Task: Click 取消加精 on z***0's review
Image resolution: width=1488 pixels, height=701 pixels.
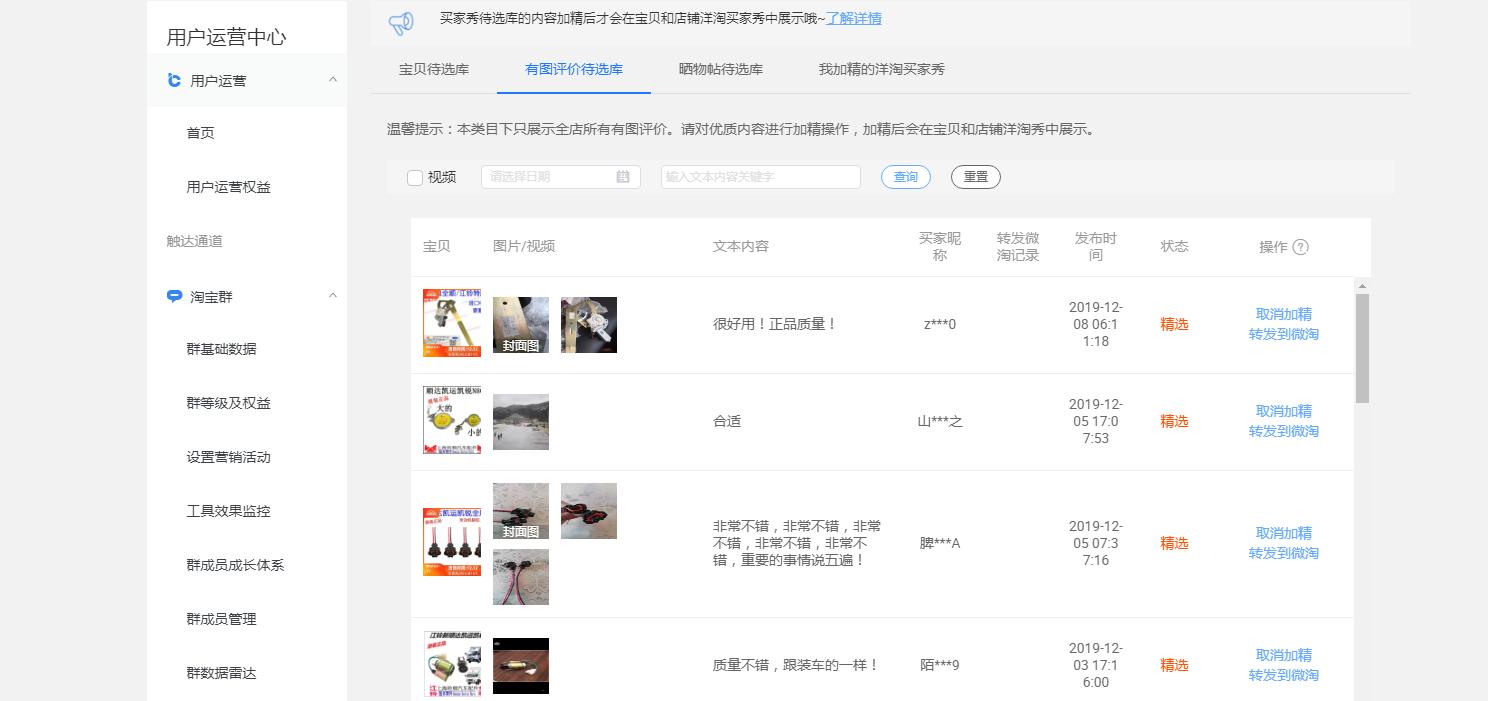Action: pos(1283,314)
